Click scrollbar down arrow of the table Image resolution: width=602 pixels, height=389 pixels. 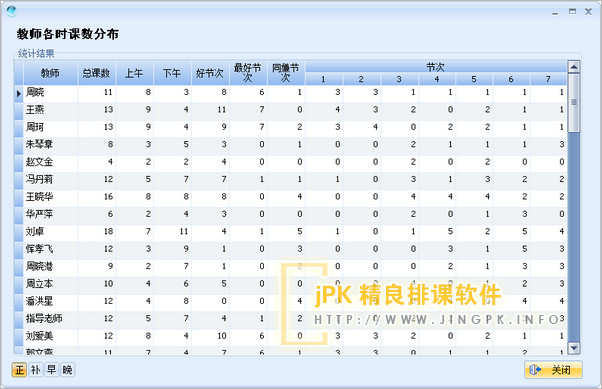pyautogui.click(x=574, y=348)
